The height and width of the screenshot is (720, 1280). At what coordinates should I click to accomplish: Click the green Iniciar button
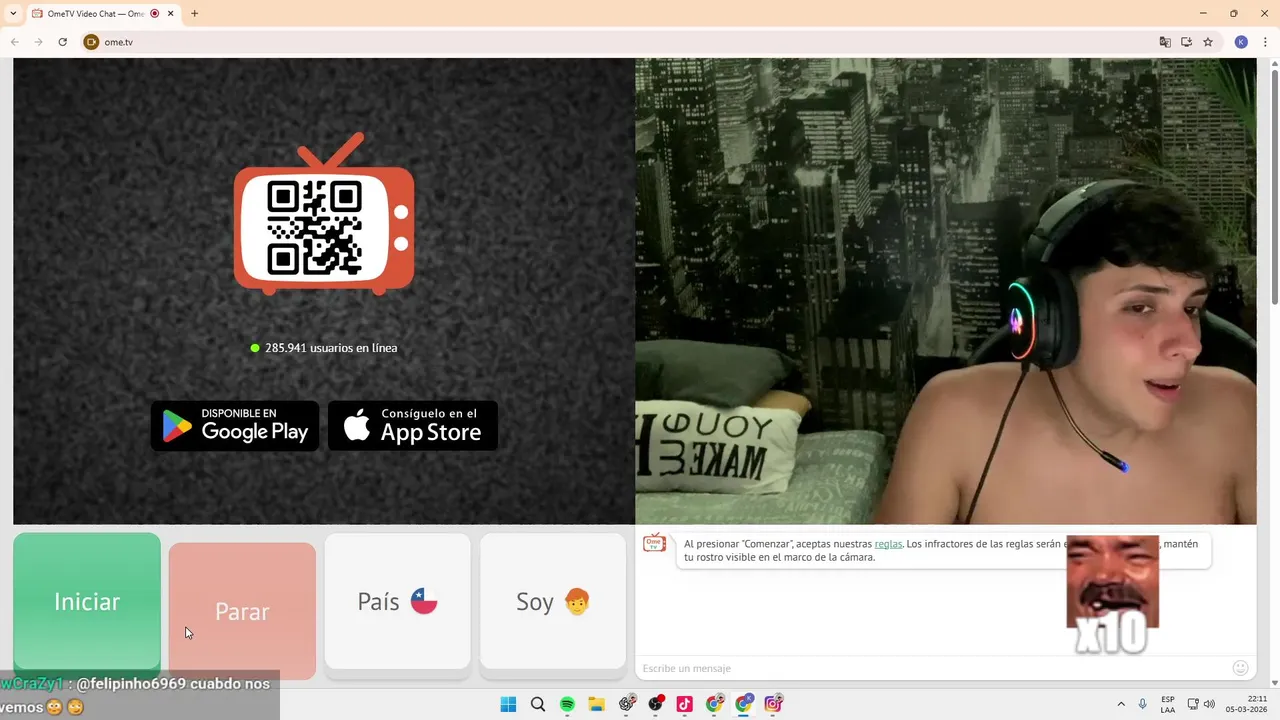click(x=87, y=601)
